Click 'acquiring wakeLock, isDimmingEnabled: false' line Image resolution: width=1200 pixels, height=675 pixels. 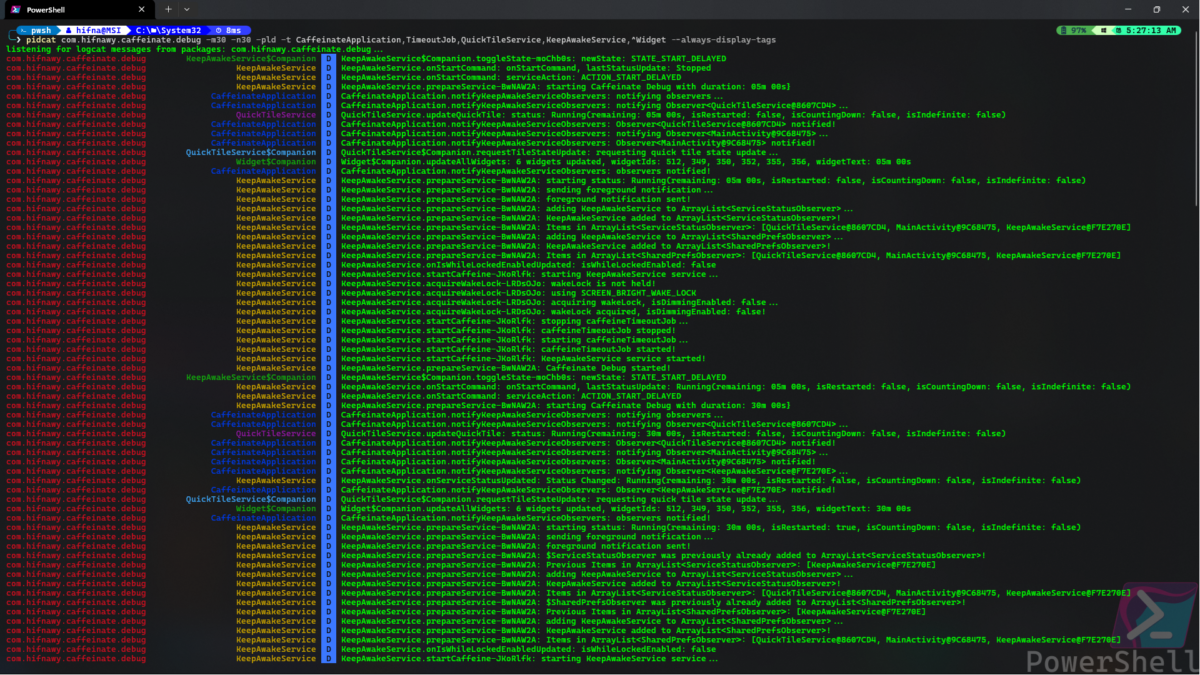click(x=559, y=302)
